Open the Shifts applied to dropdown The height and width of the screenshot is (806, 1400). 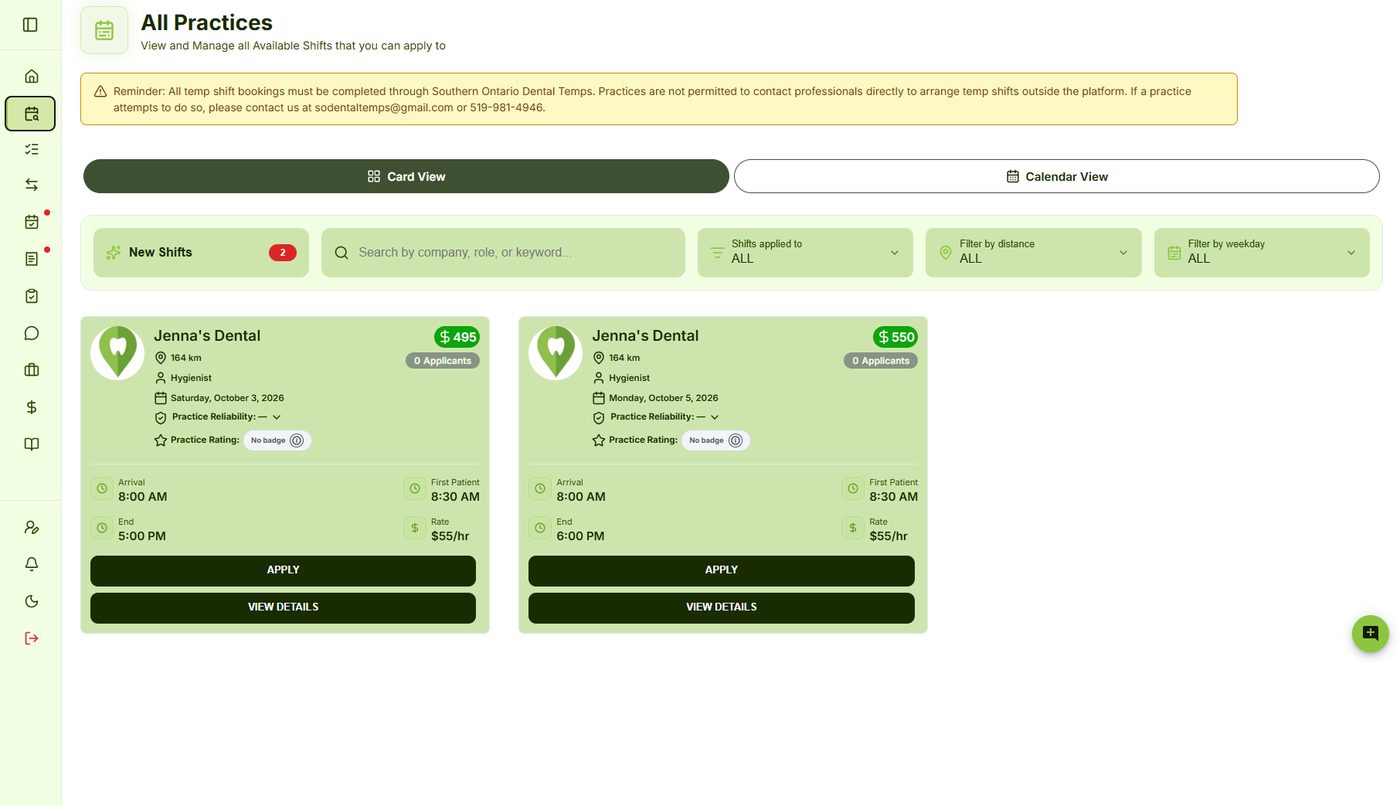tap(805, 253)
